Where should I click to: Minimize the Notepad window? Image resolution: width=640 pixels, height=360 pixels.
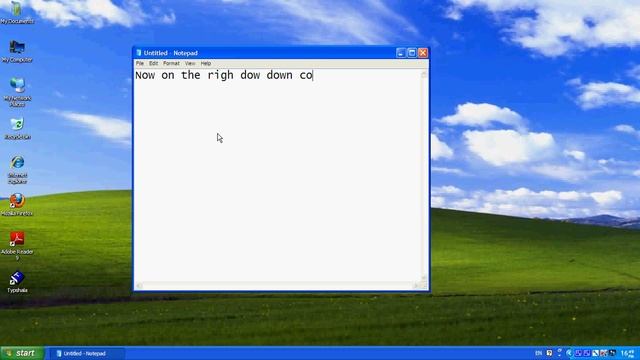pos(401,53)
